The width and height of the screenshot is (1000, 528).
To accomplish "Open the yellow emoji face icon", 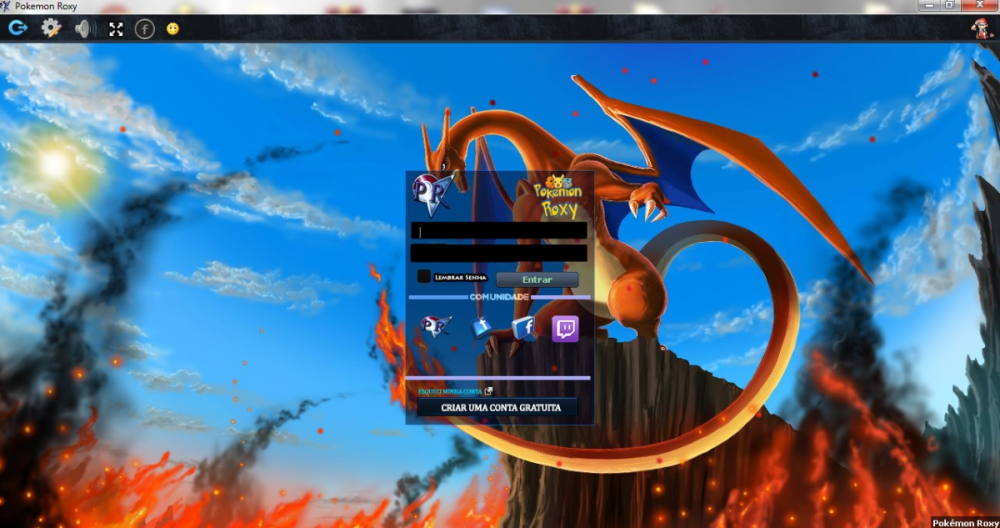I will (x=173, y=29).
